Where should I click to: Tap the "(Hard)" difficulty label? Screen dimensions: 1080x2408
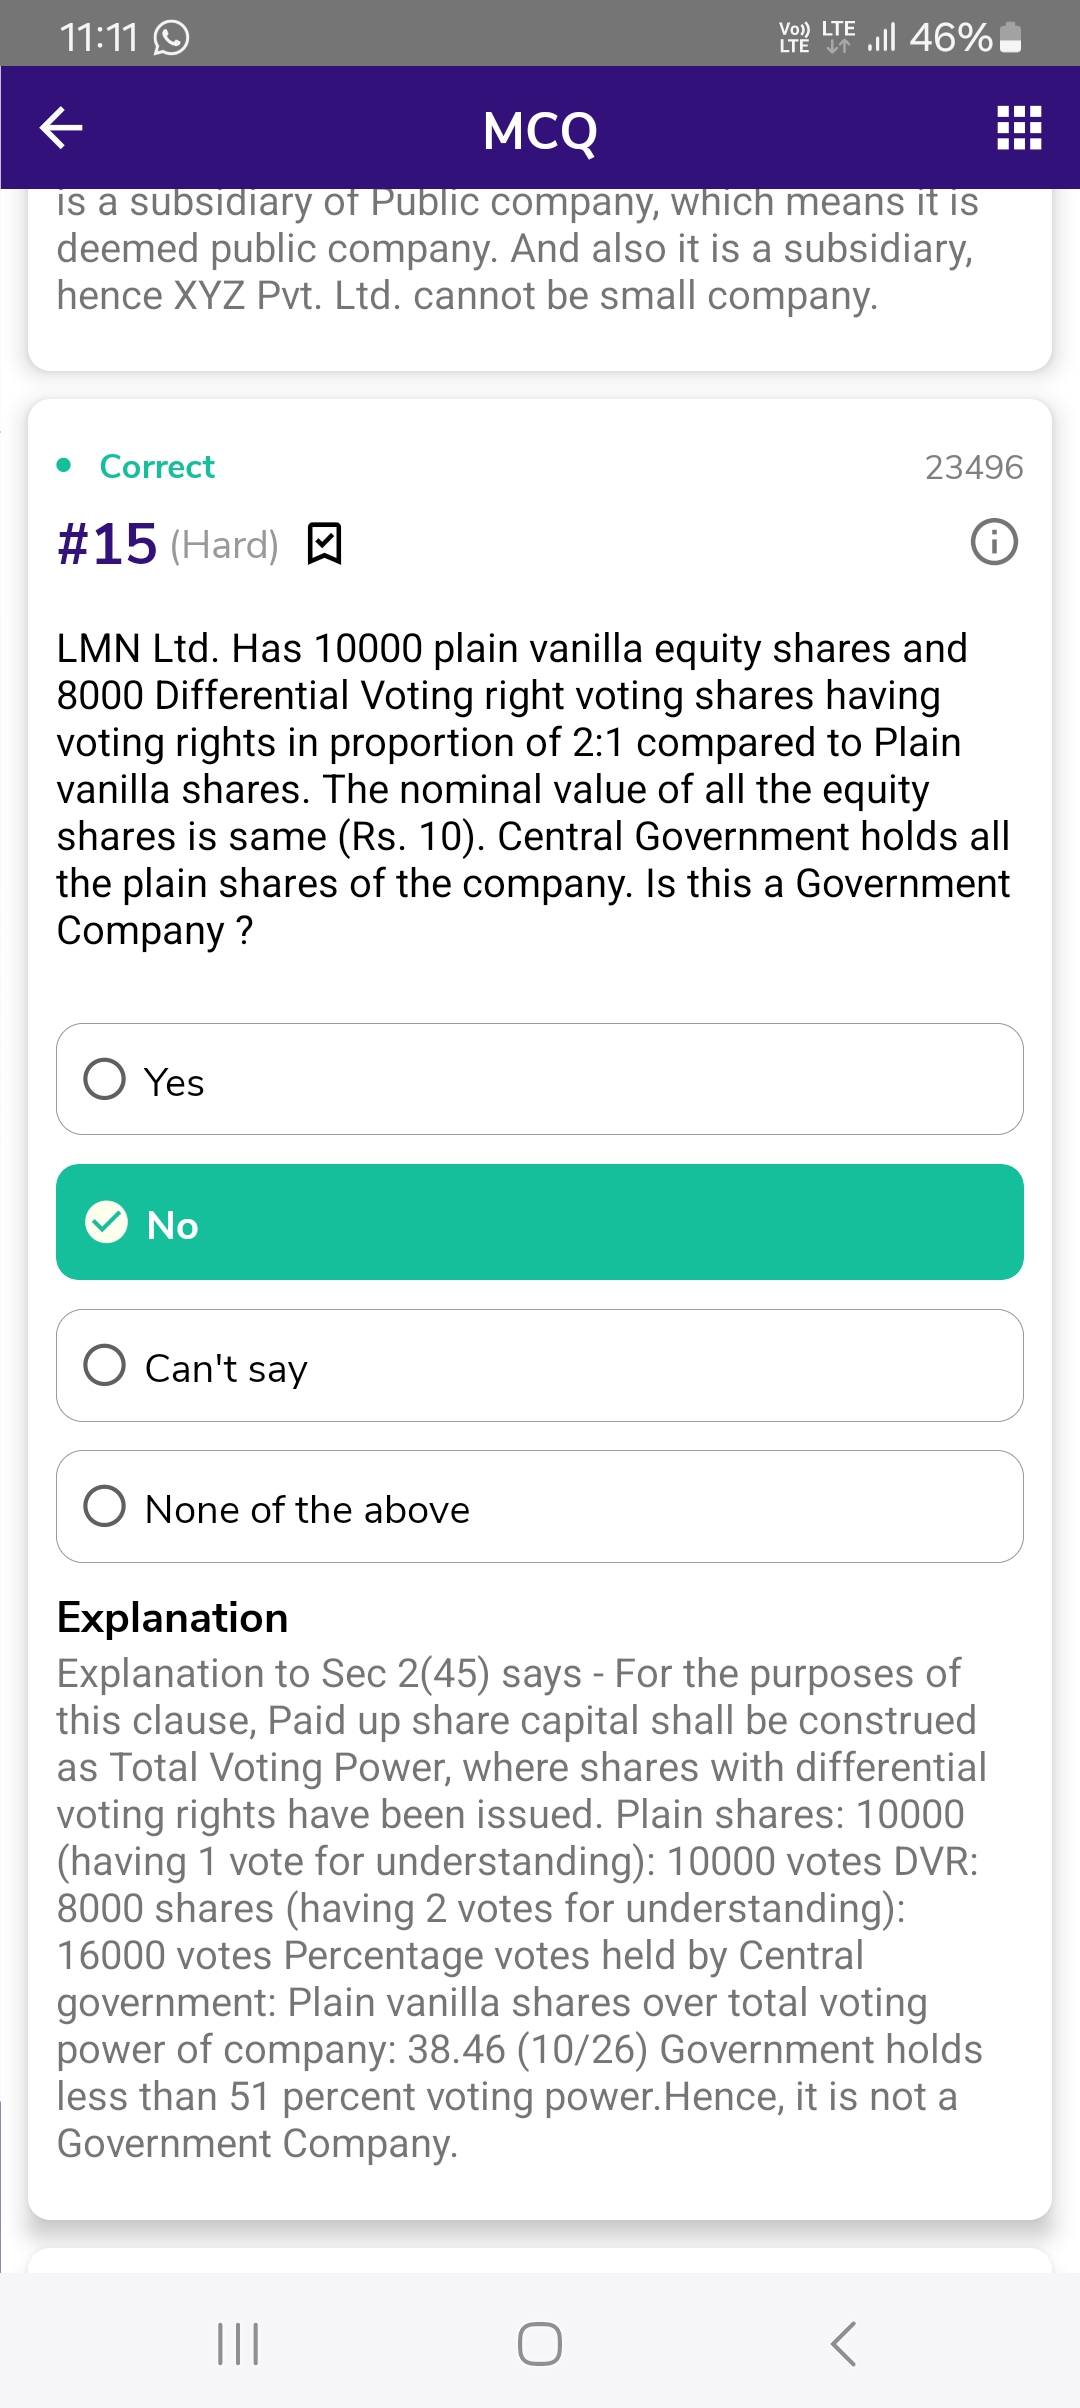pos(224,545)
